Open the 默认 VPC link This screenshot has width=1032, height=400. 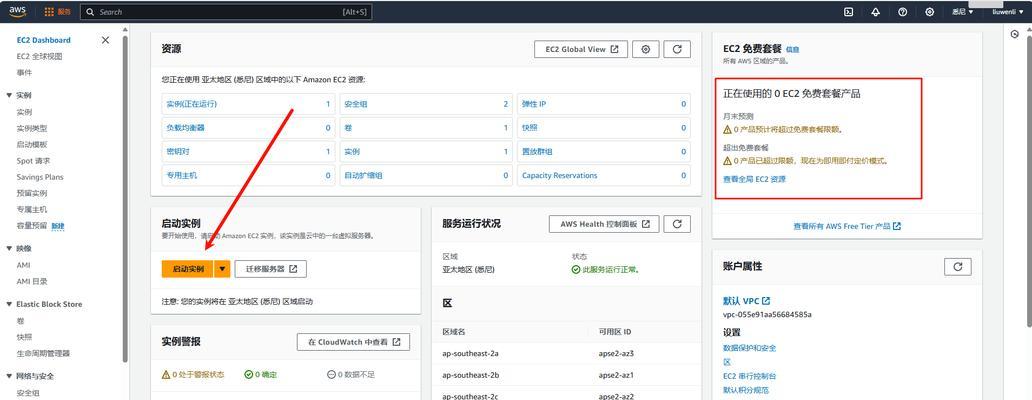tap(747, 301)
